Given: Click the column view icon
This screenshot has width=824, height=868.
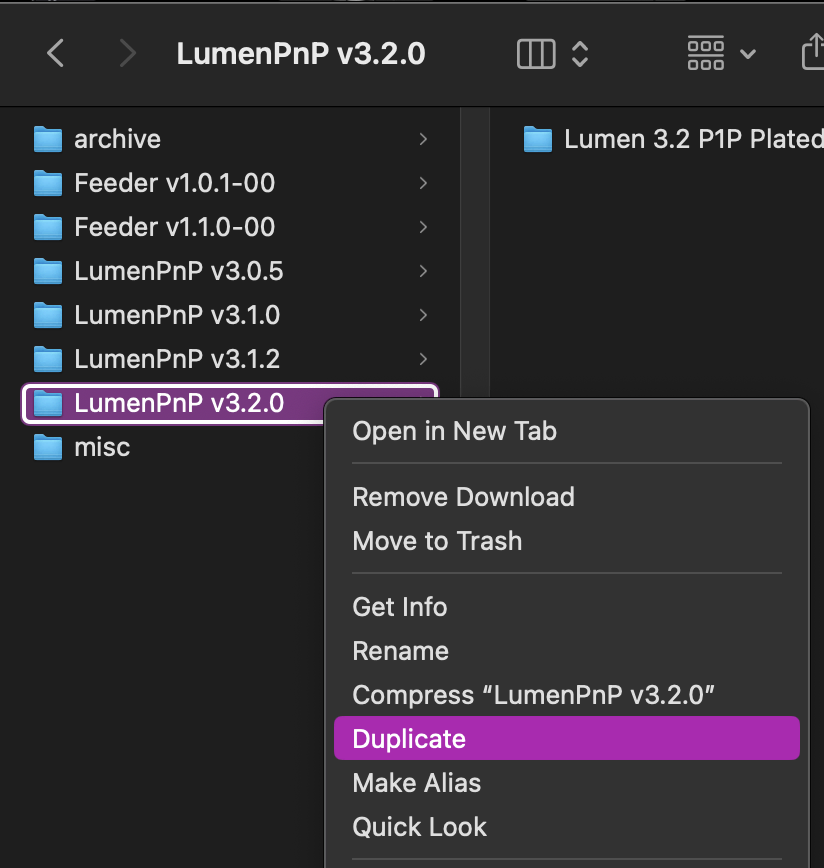Looking at the screenshot, I should point(536,53).
